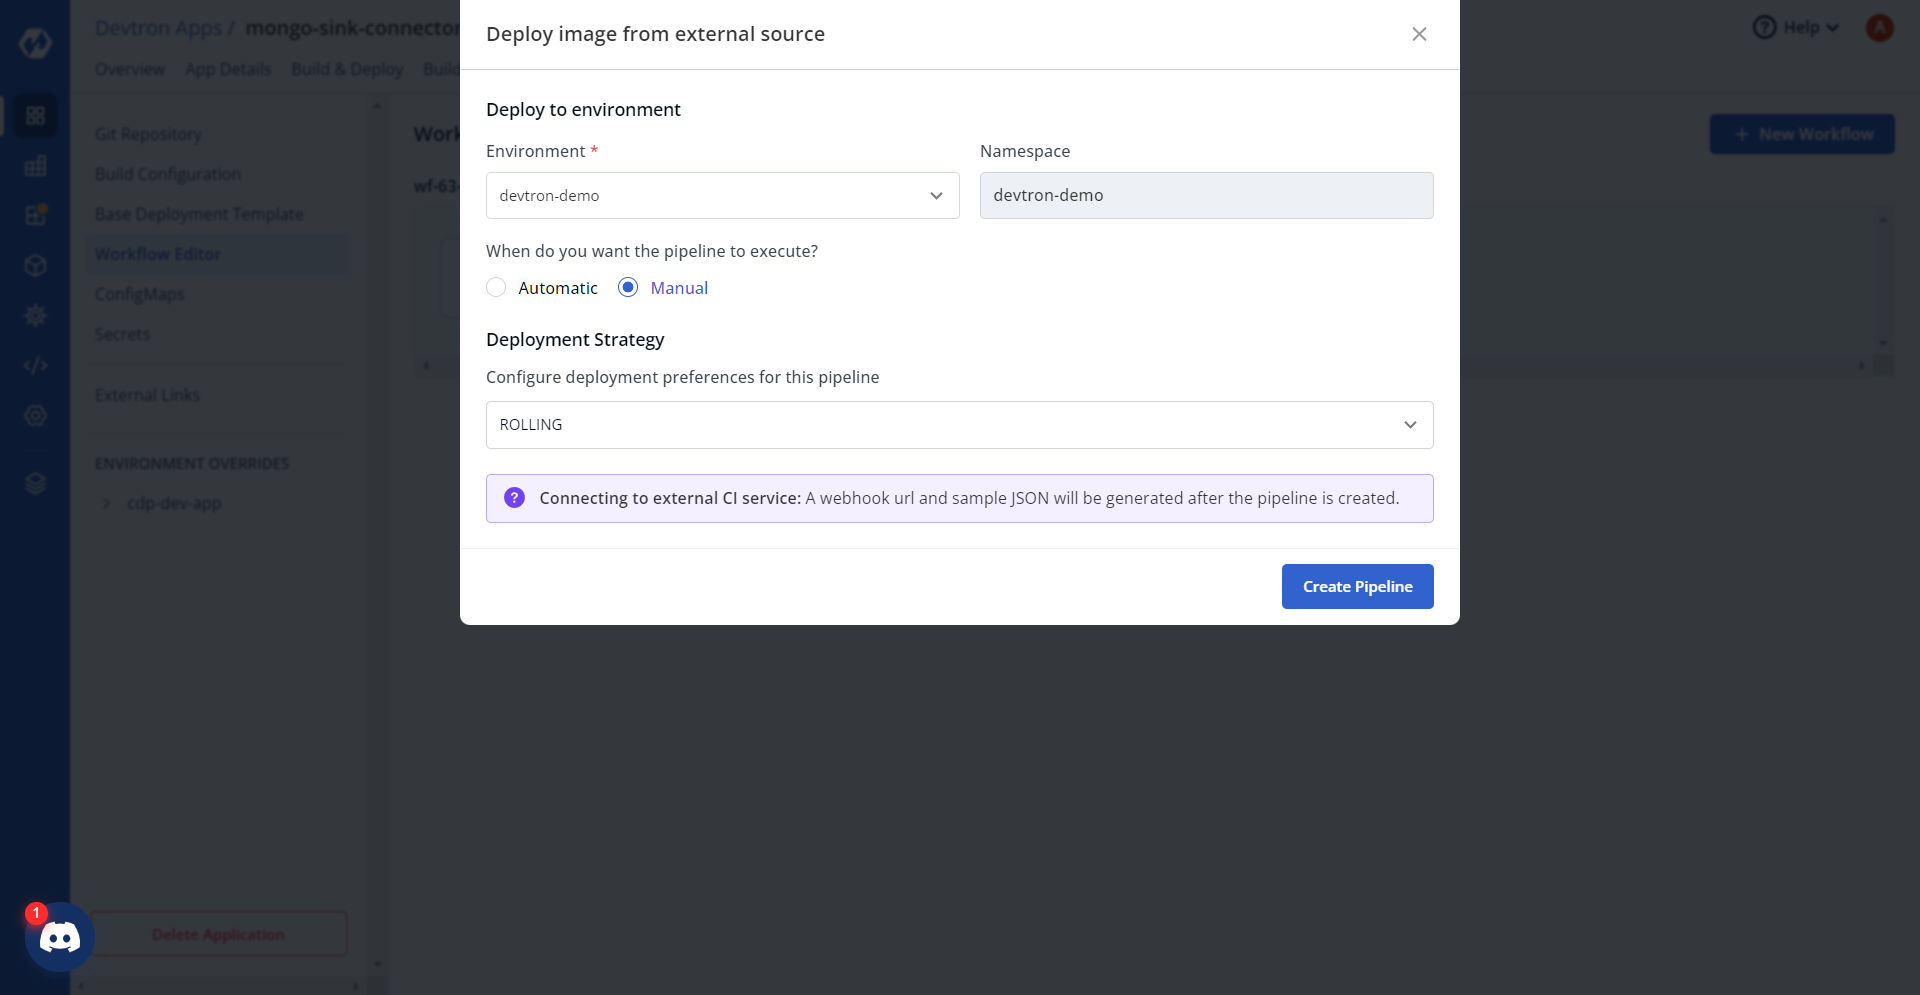The image size is (1920, 995).
Task: Click the purple help question-mark info icon
Action: [514, 498]
